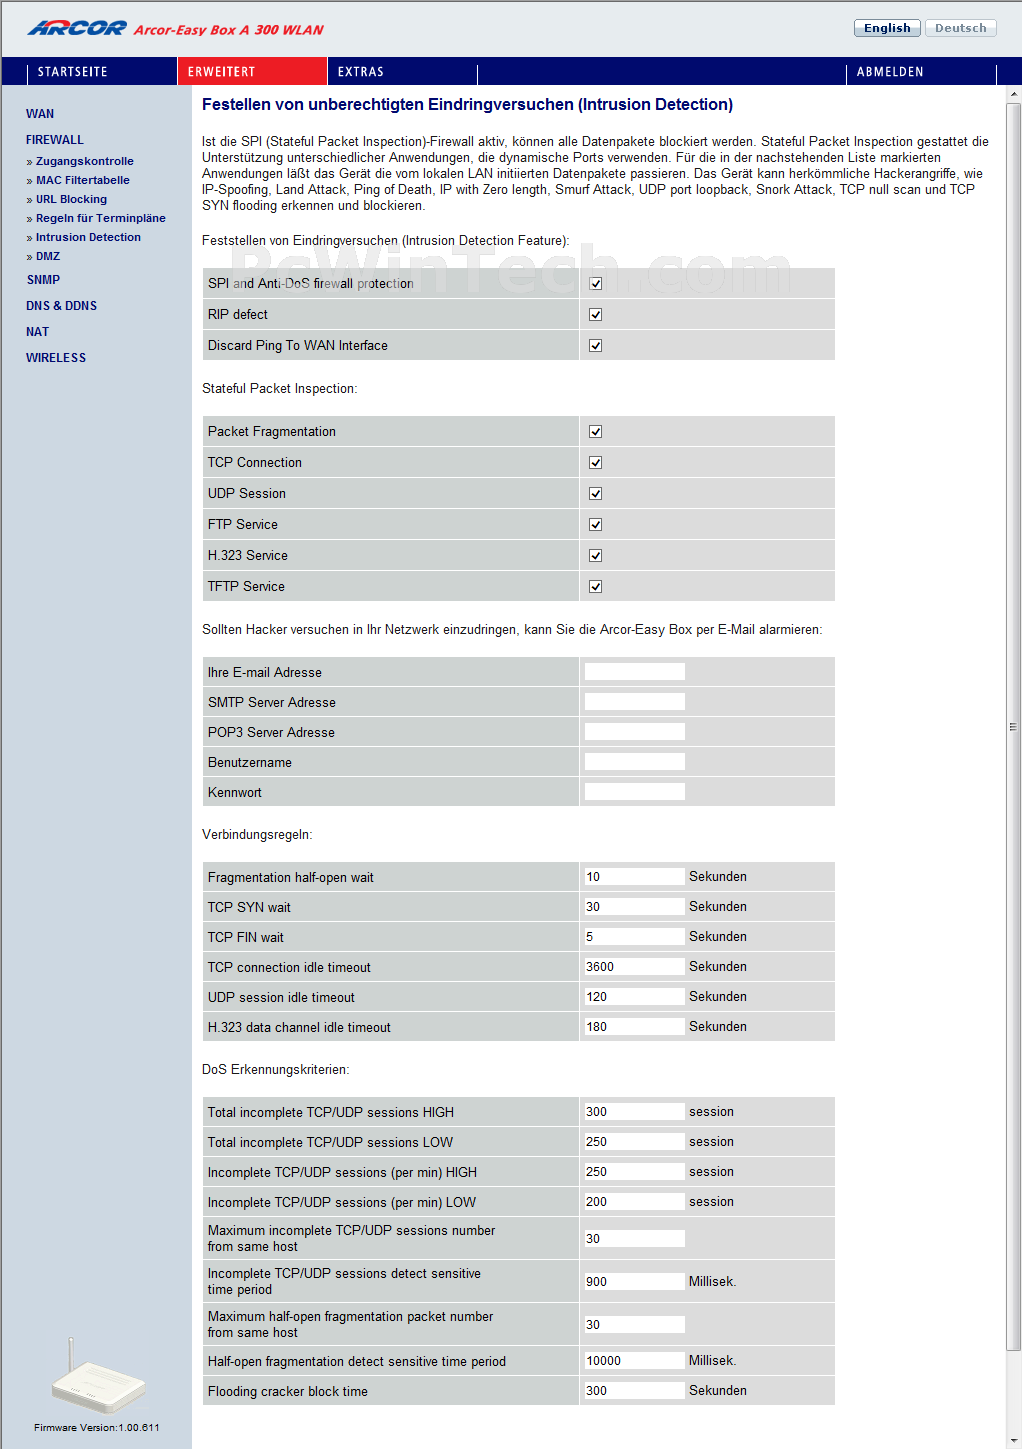1022x1449 pixels.
Task: Open the Startseite tab
Action: pos(72,72)
